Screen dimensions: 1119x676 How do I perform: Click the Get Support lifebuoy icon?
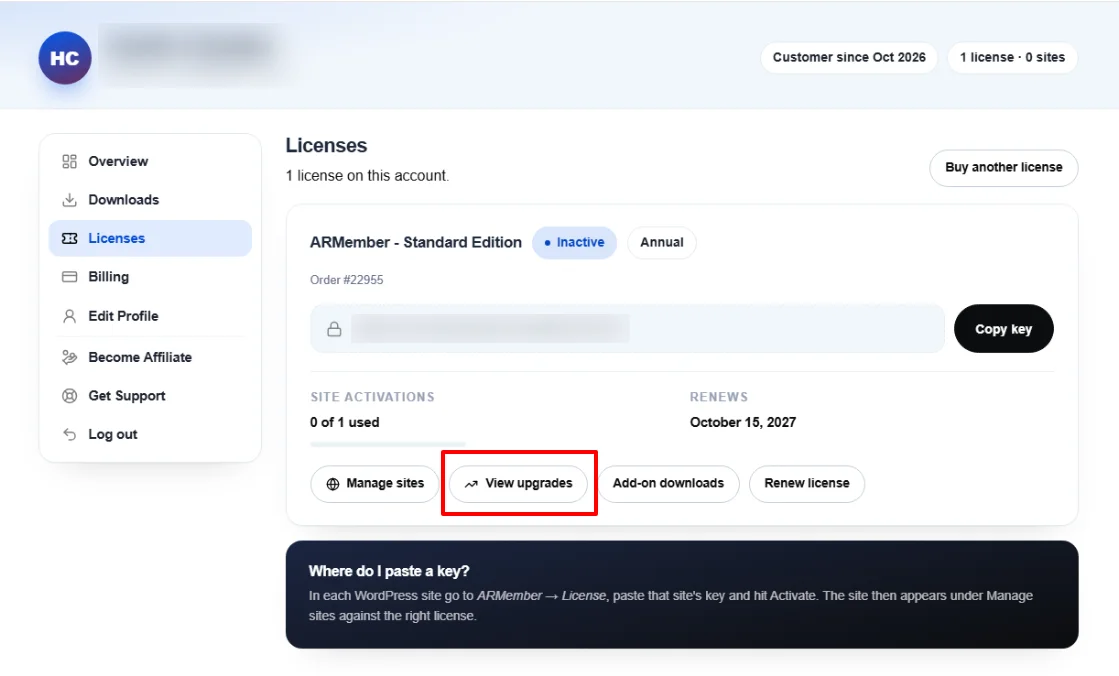(x=69, y=395)
